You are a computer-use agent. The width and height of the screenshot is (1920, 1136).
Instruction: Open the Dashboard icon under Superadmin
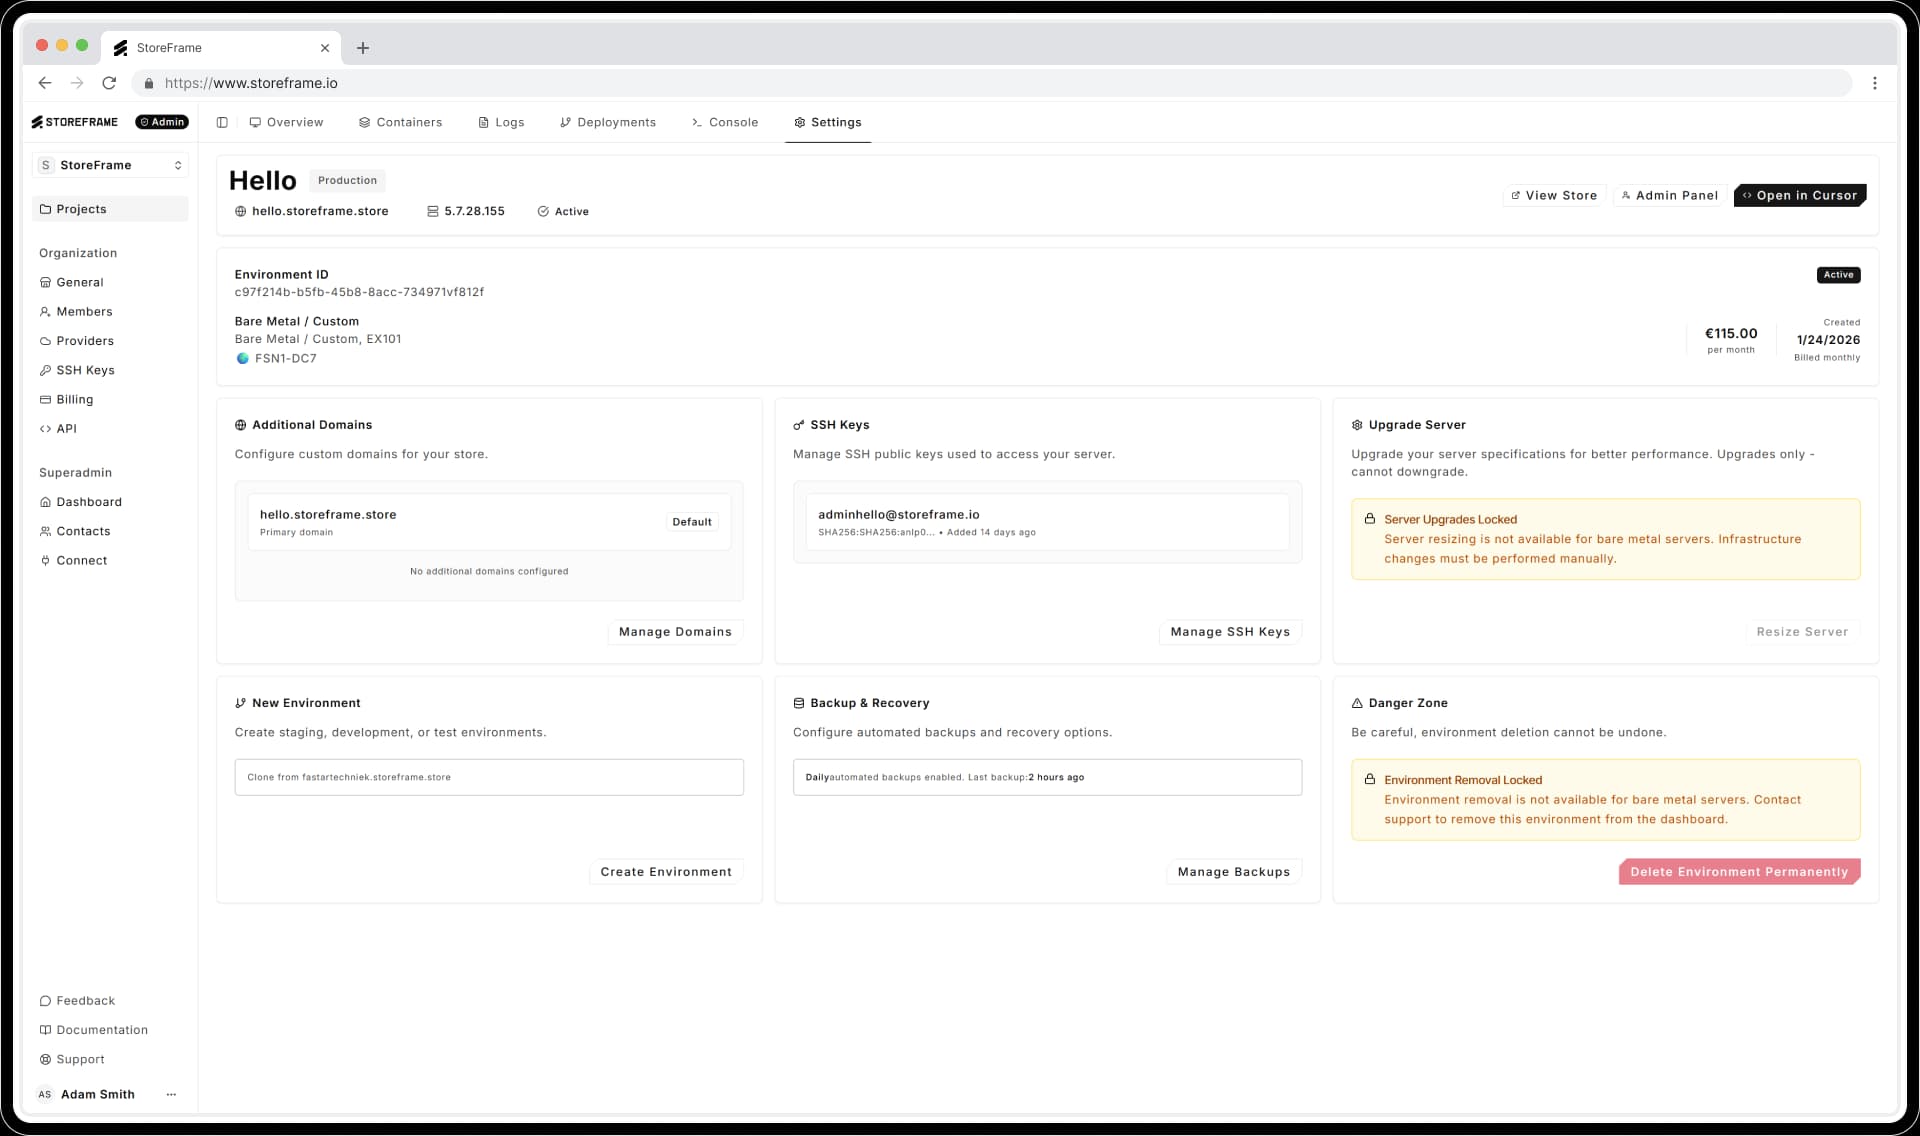point(45,501)
